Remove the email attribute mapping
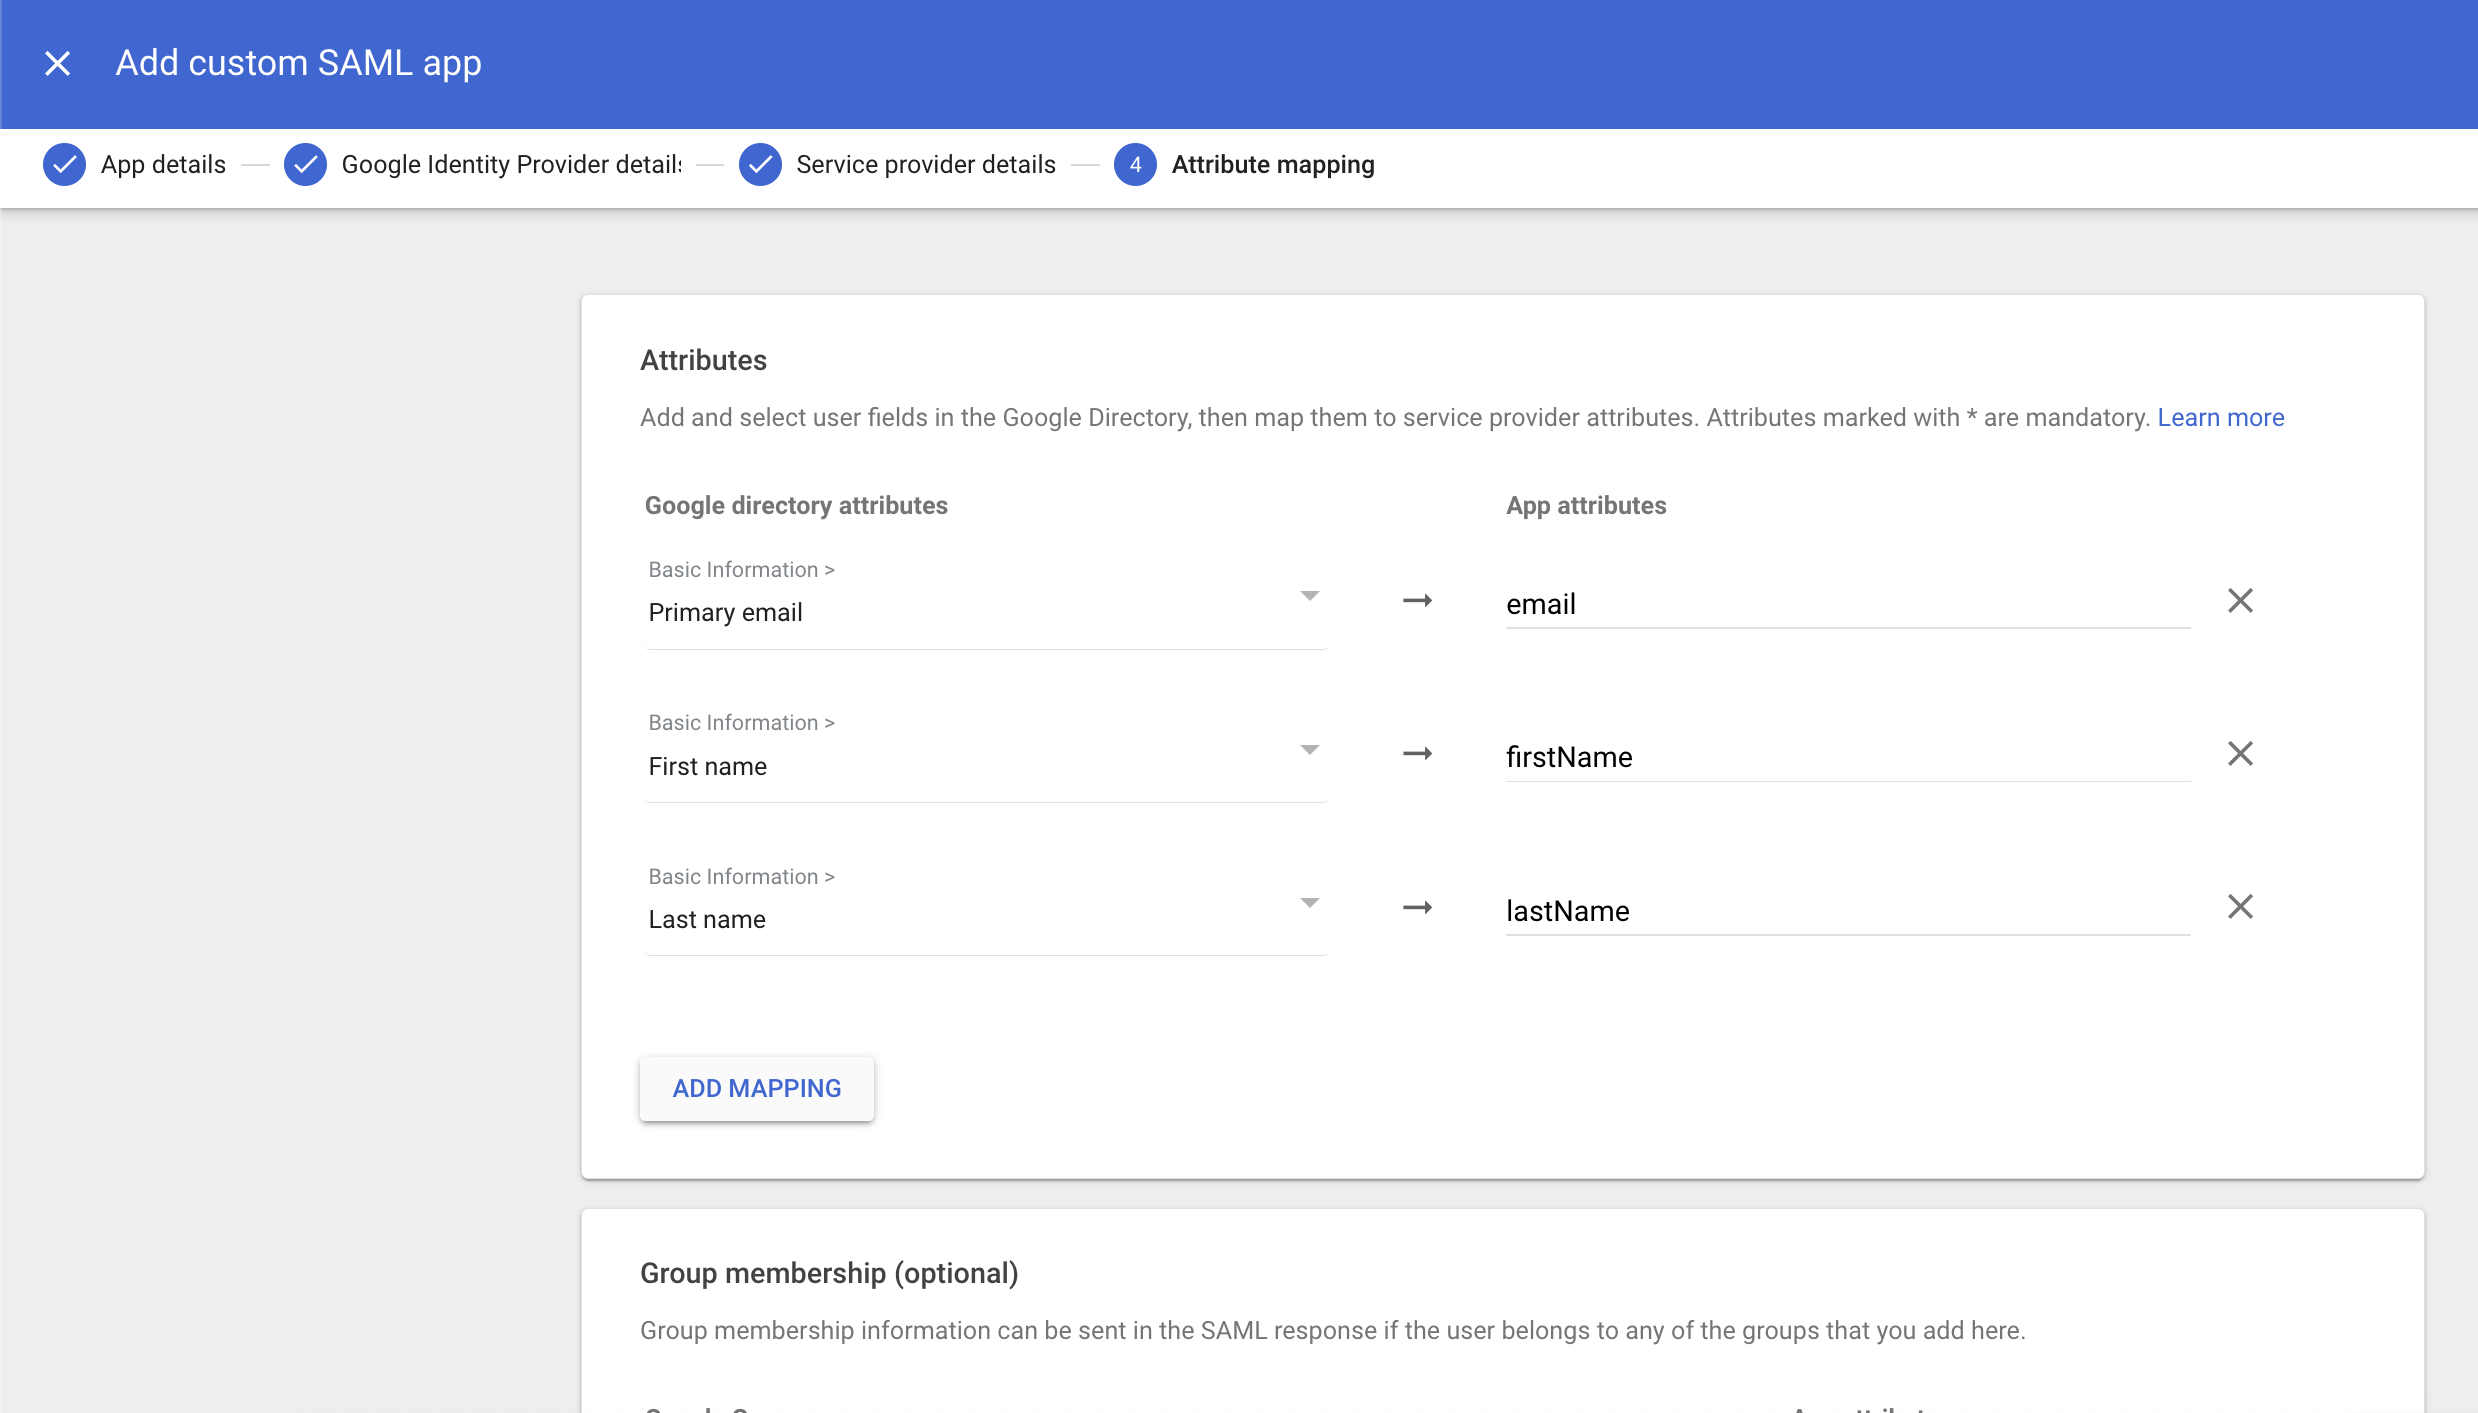Screen dimensions: 2478x1413 [x=2240, y=601]
